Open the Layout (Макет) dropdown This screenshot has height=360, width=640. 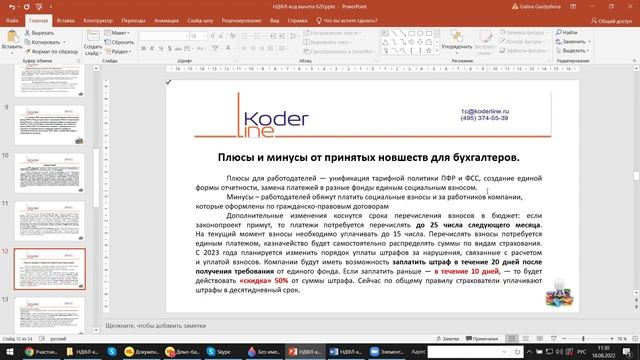coord(117,33)
